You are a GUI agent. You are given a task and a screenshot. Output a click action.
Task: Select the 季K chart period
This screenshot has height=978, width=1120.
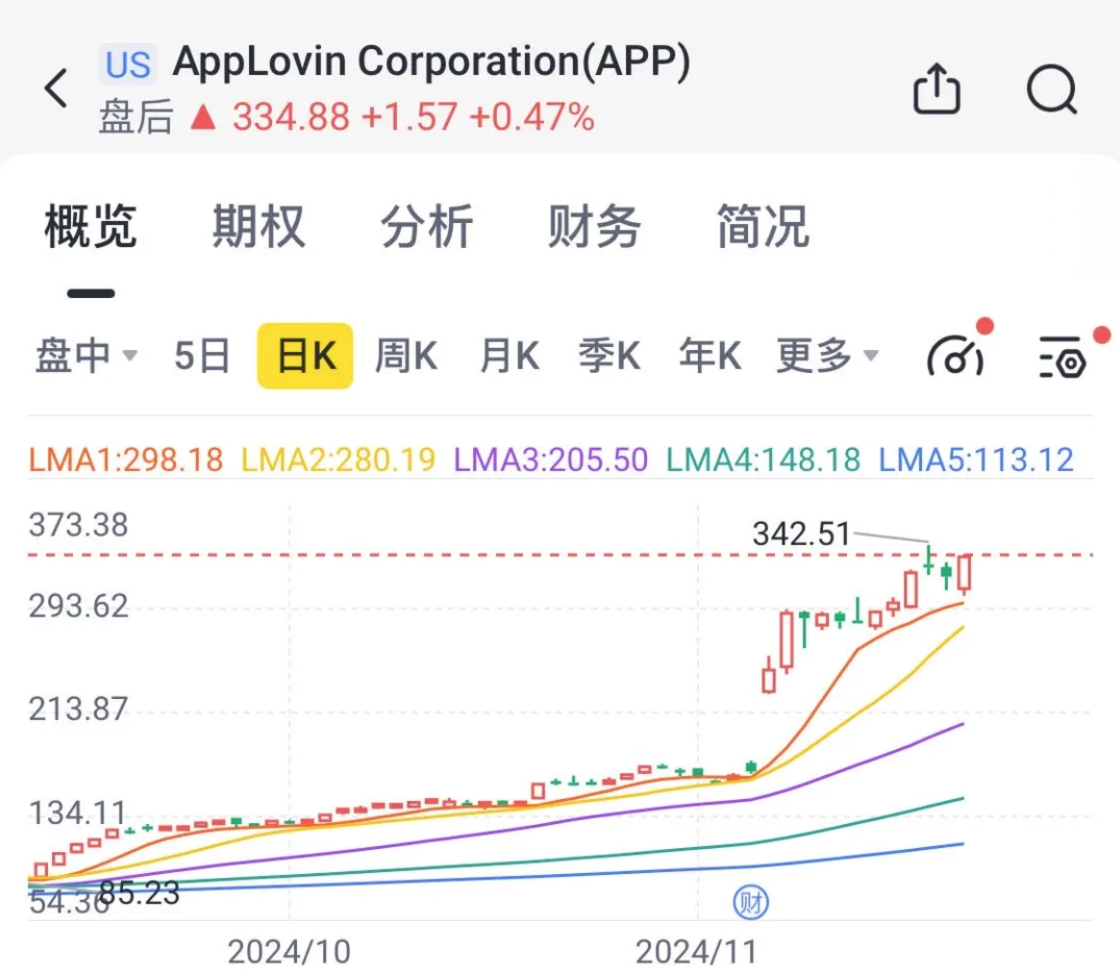(609, 356)
